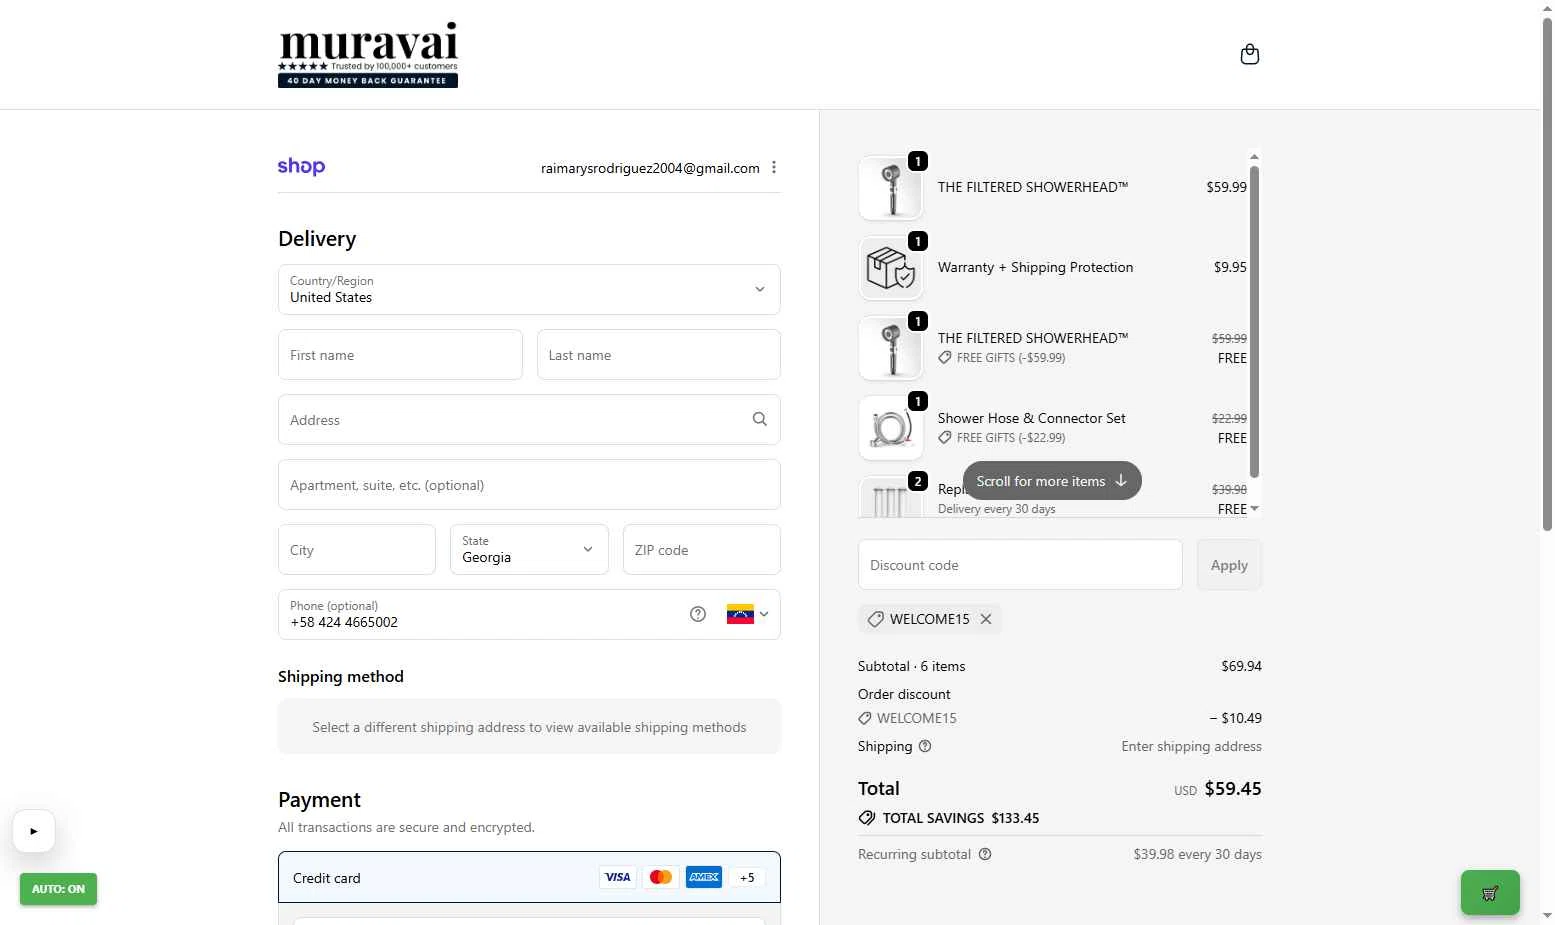Screen dimensions: 1555x925
Task: Click the Apply discount button
Action: [x=1229, y=565]
